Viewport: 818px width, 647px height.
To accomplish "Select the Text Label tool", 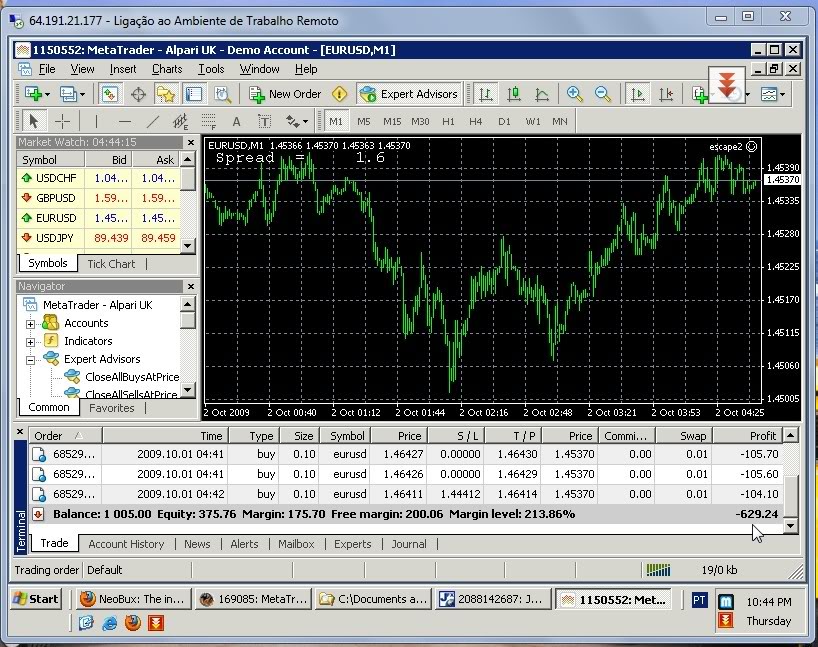I will [264, 122].
